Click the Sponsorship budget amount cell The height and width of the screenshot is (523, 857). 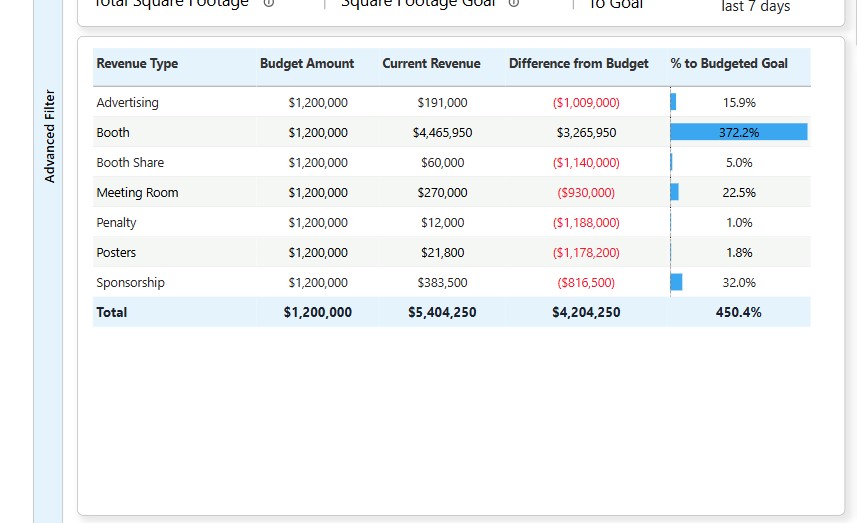point(318,283)
